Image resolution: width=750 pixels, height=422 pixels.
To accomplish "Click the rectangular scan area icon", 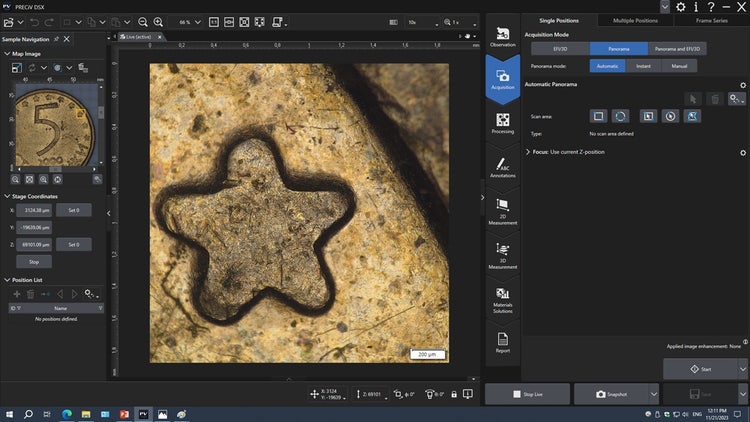I will tap(597, 116).
